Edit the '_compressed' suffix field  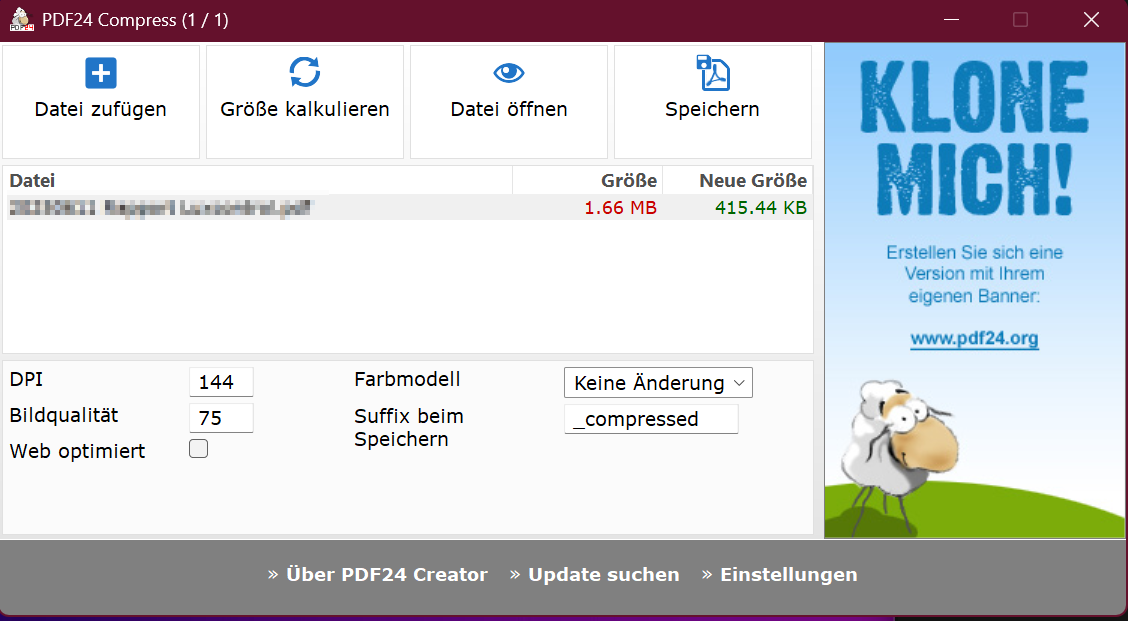pos(651,419)
